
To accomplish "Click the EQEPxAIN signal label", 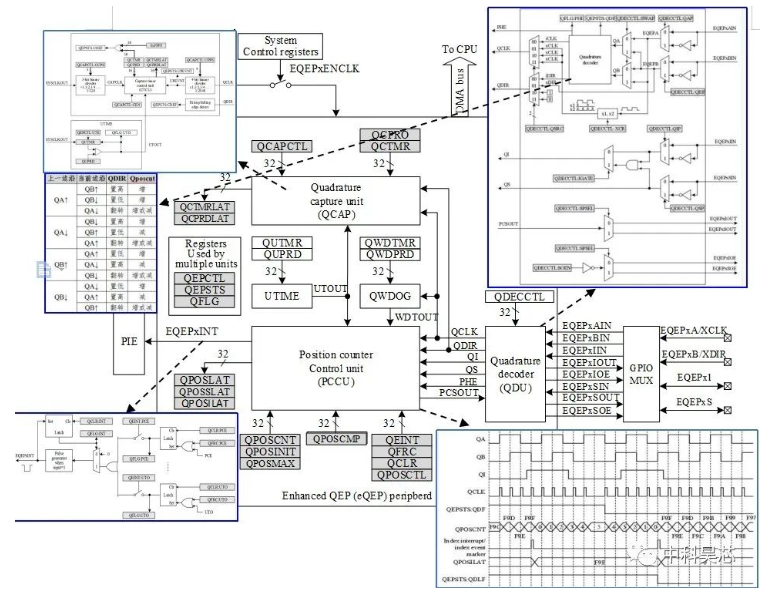I will [x=587, y=326].
